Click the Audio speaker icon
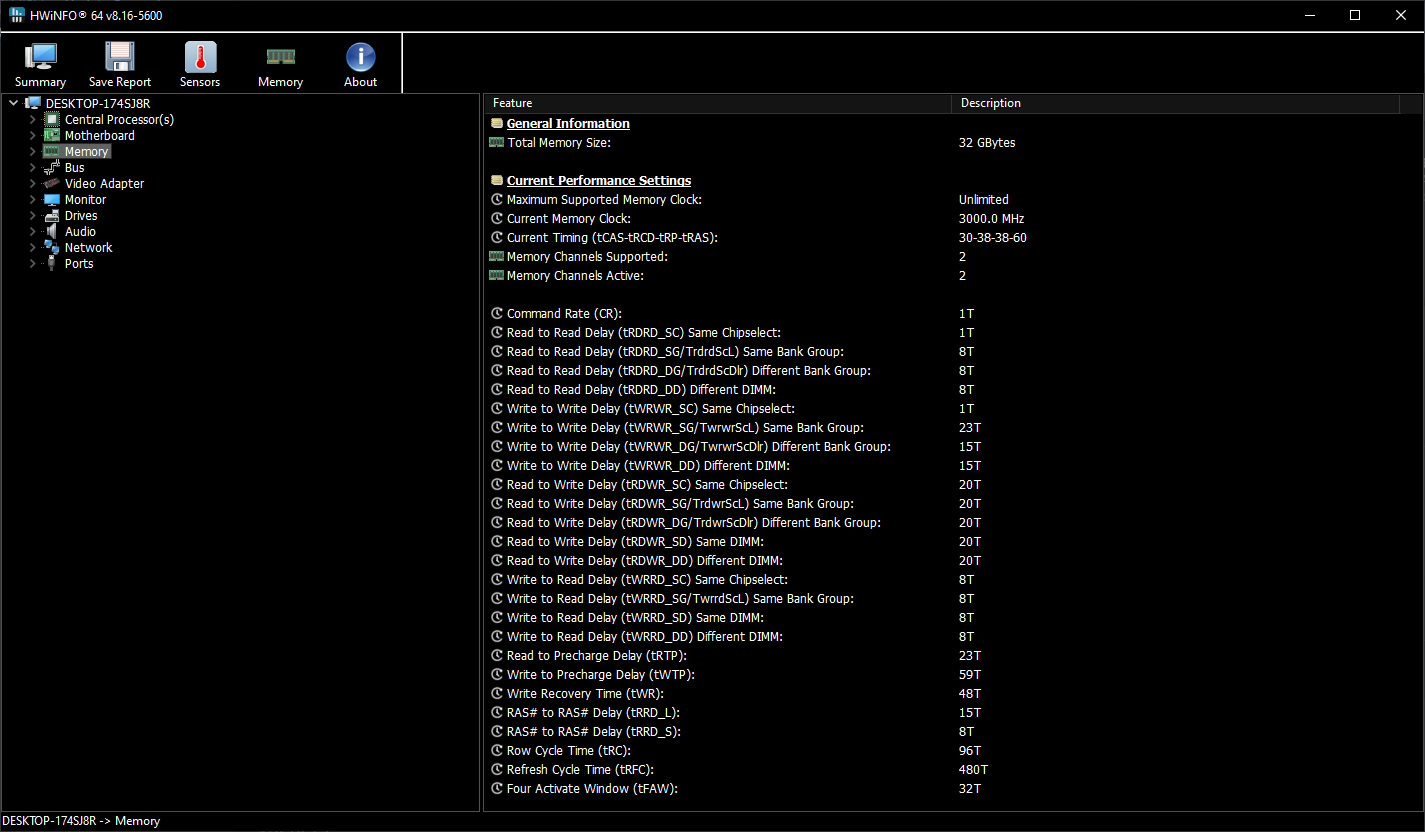Screen dimensions: 1425x832 (x=51, y=232)
